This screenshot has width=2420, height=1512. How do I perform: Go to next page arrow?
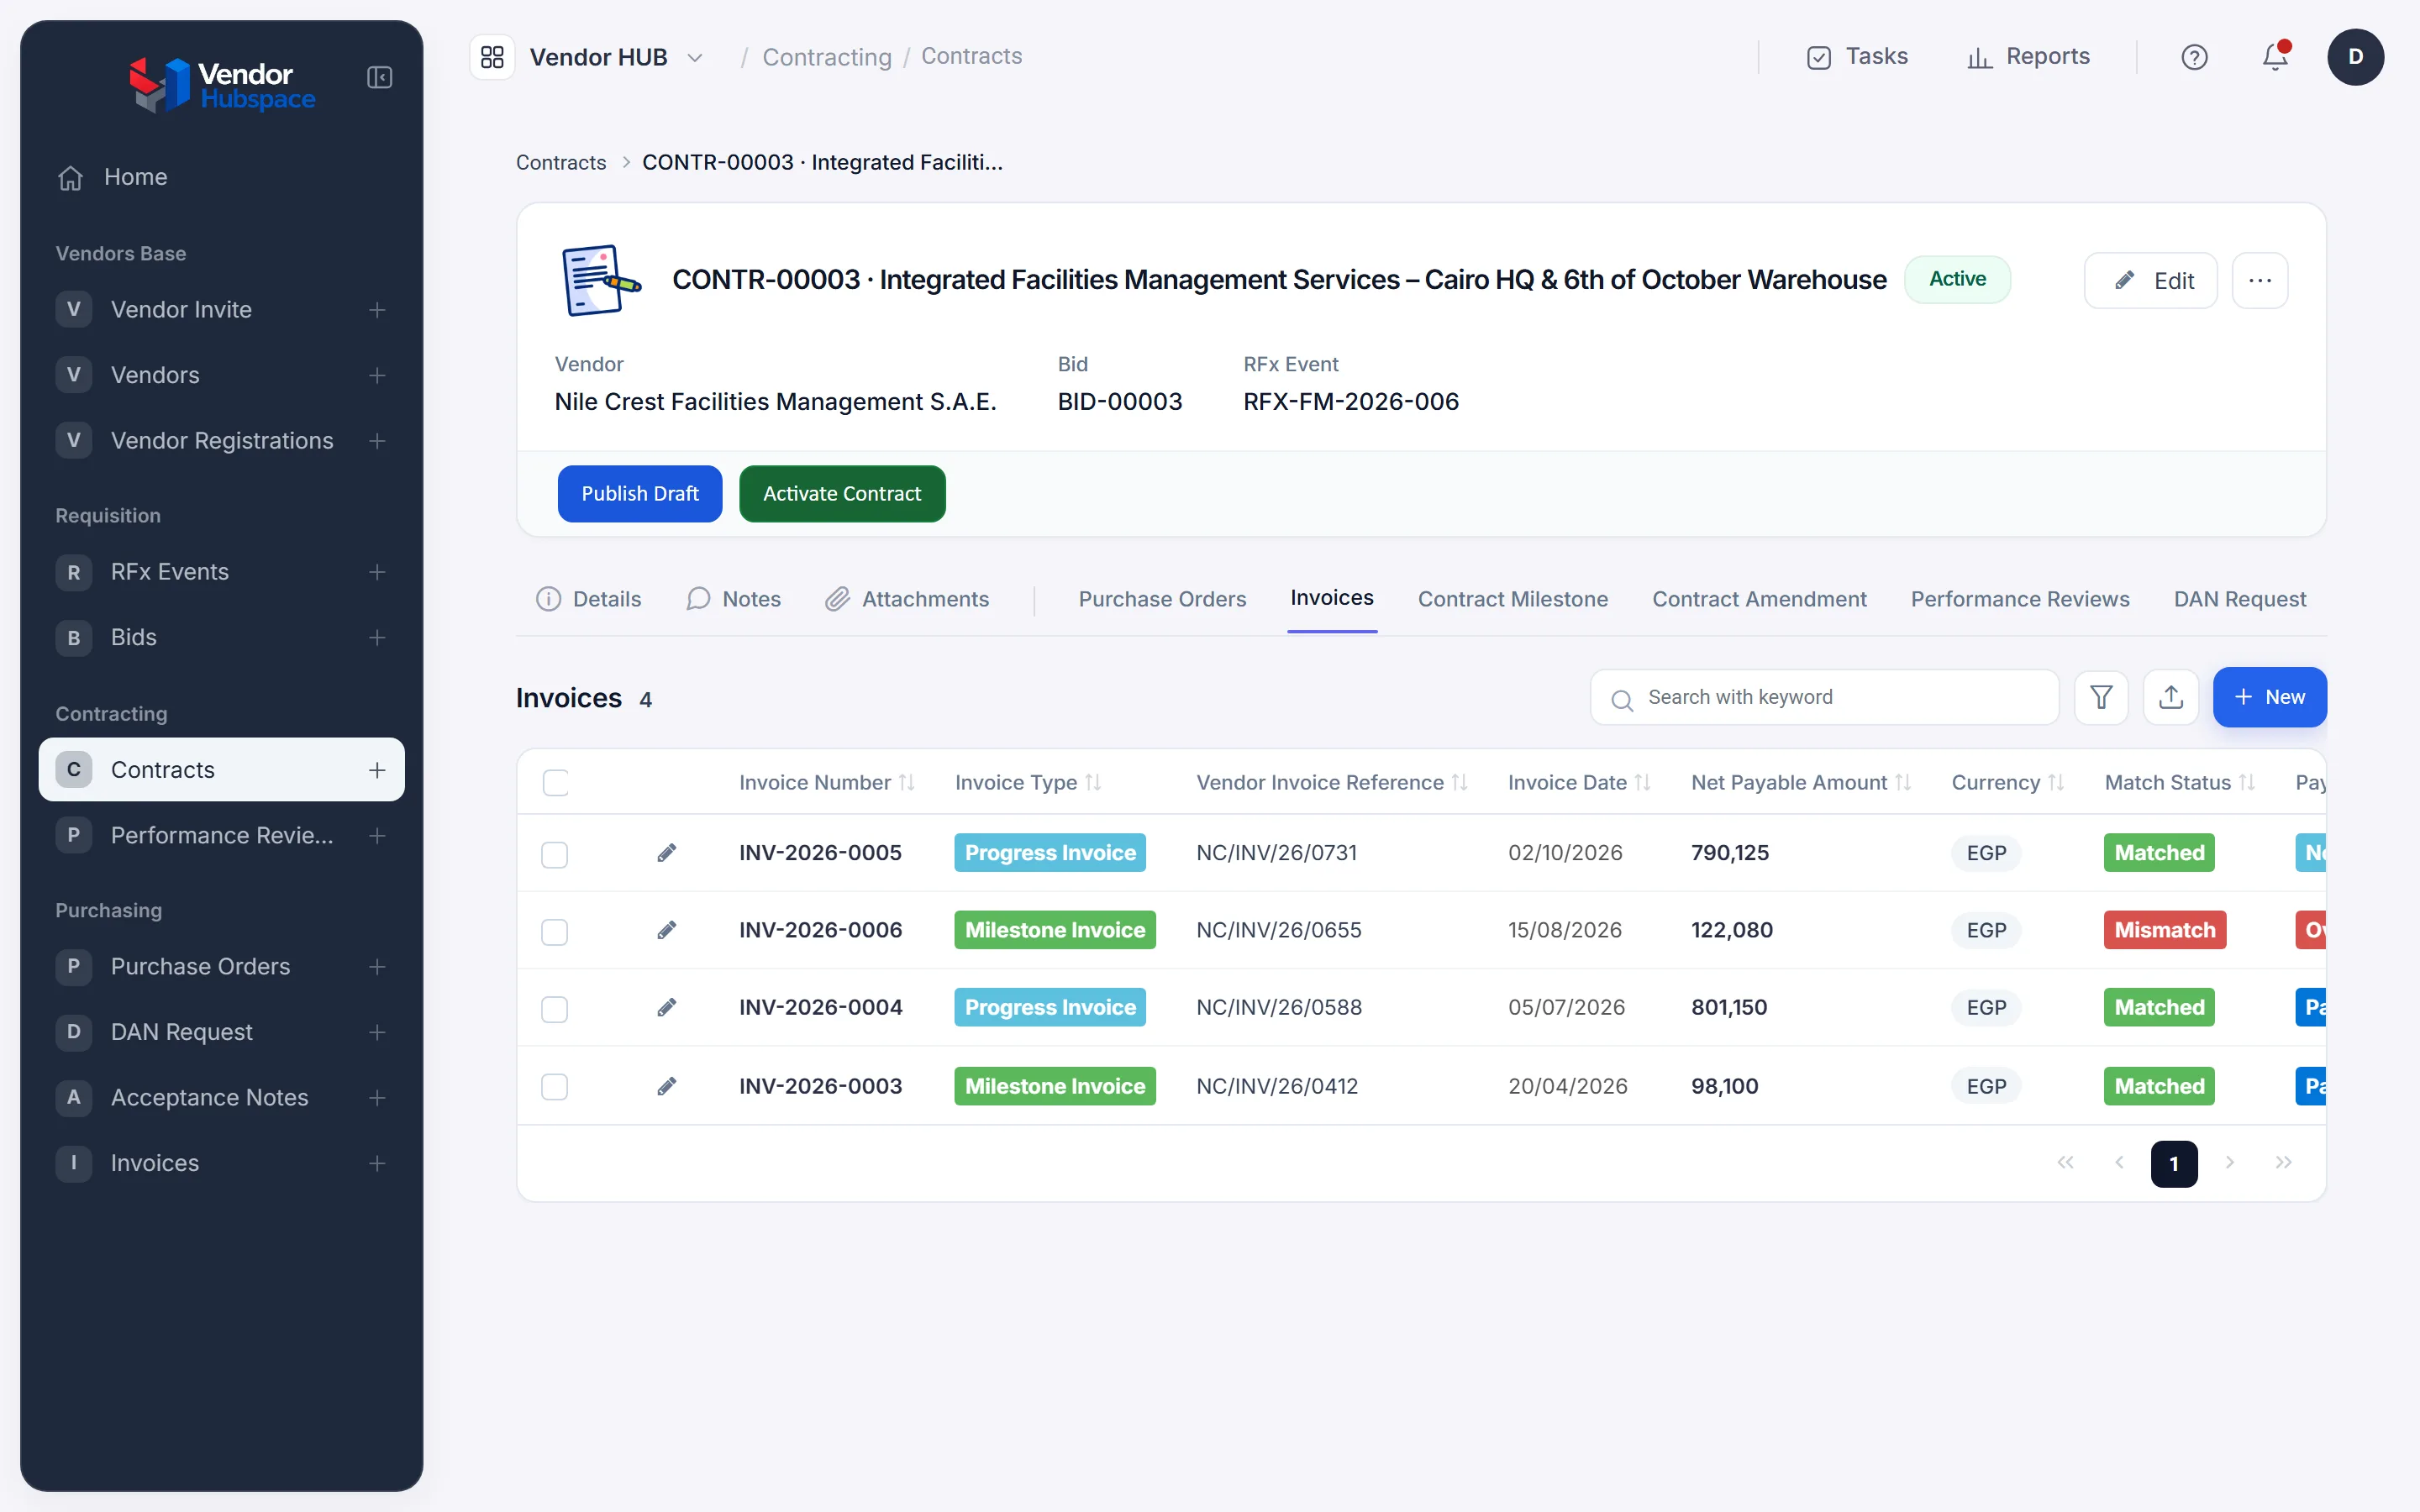2229,1163
